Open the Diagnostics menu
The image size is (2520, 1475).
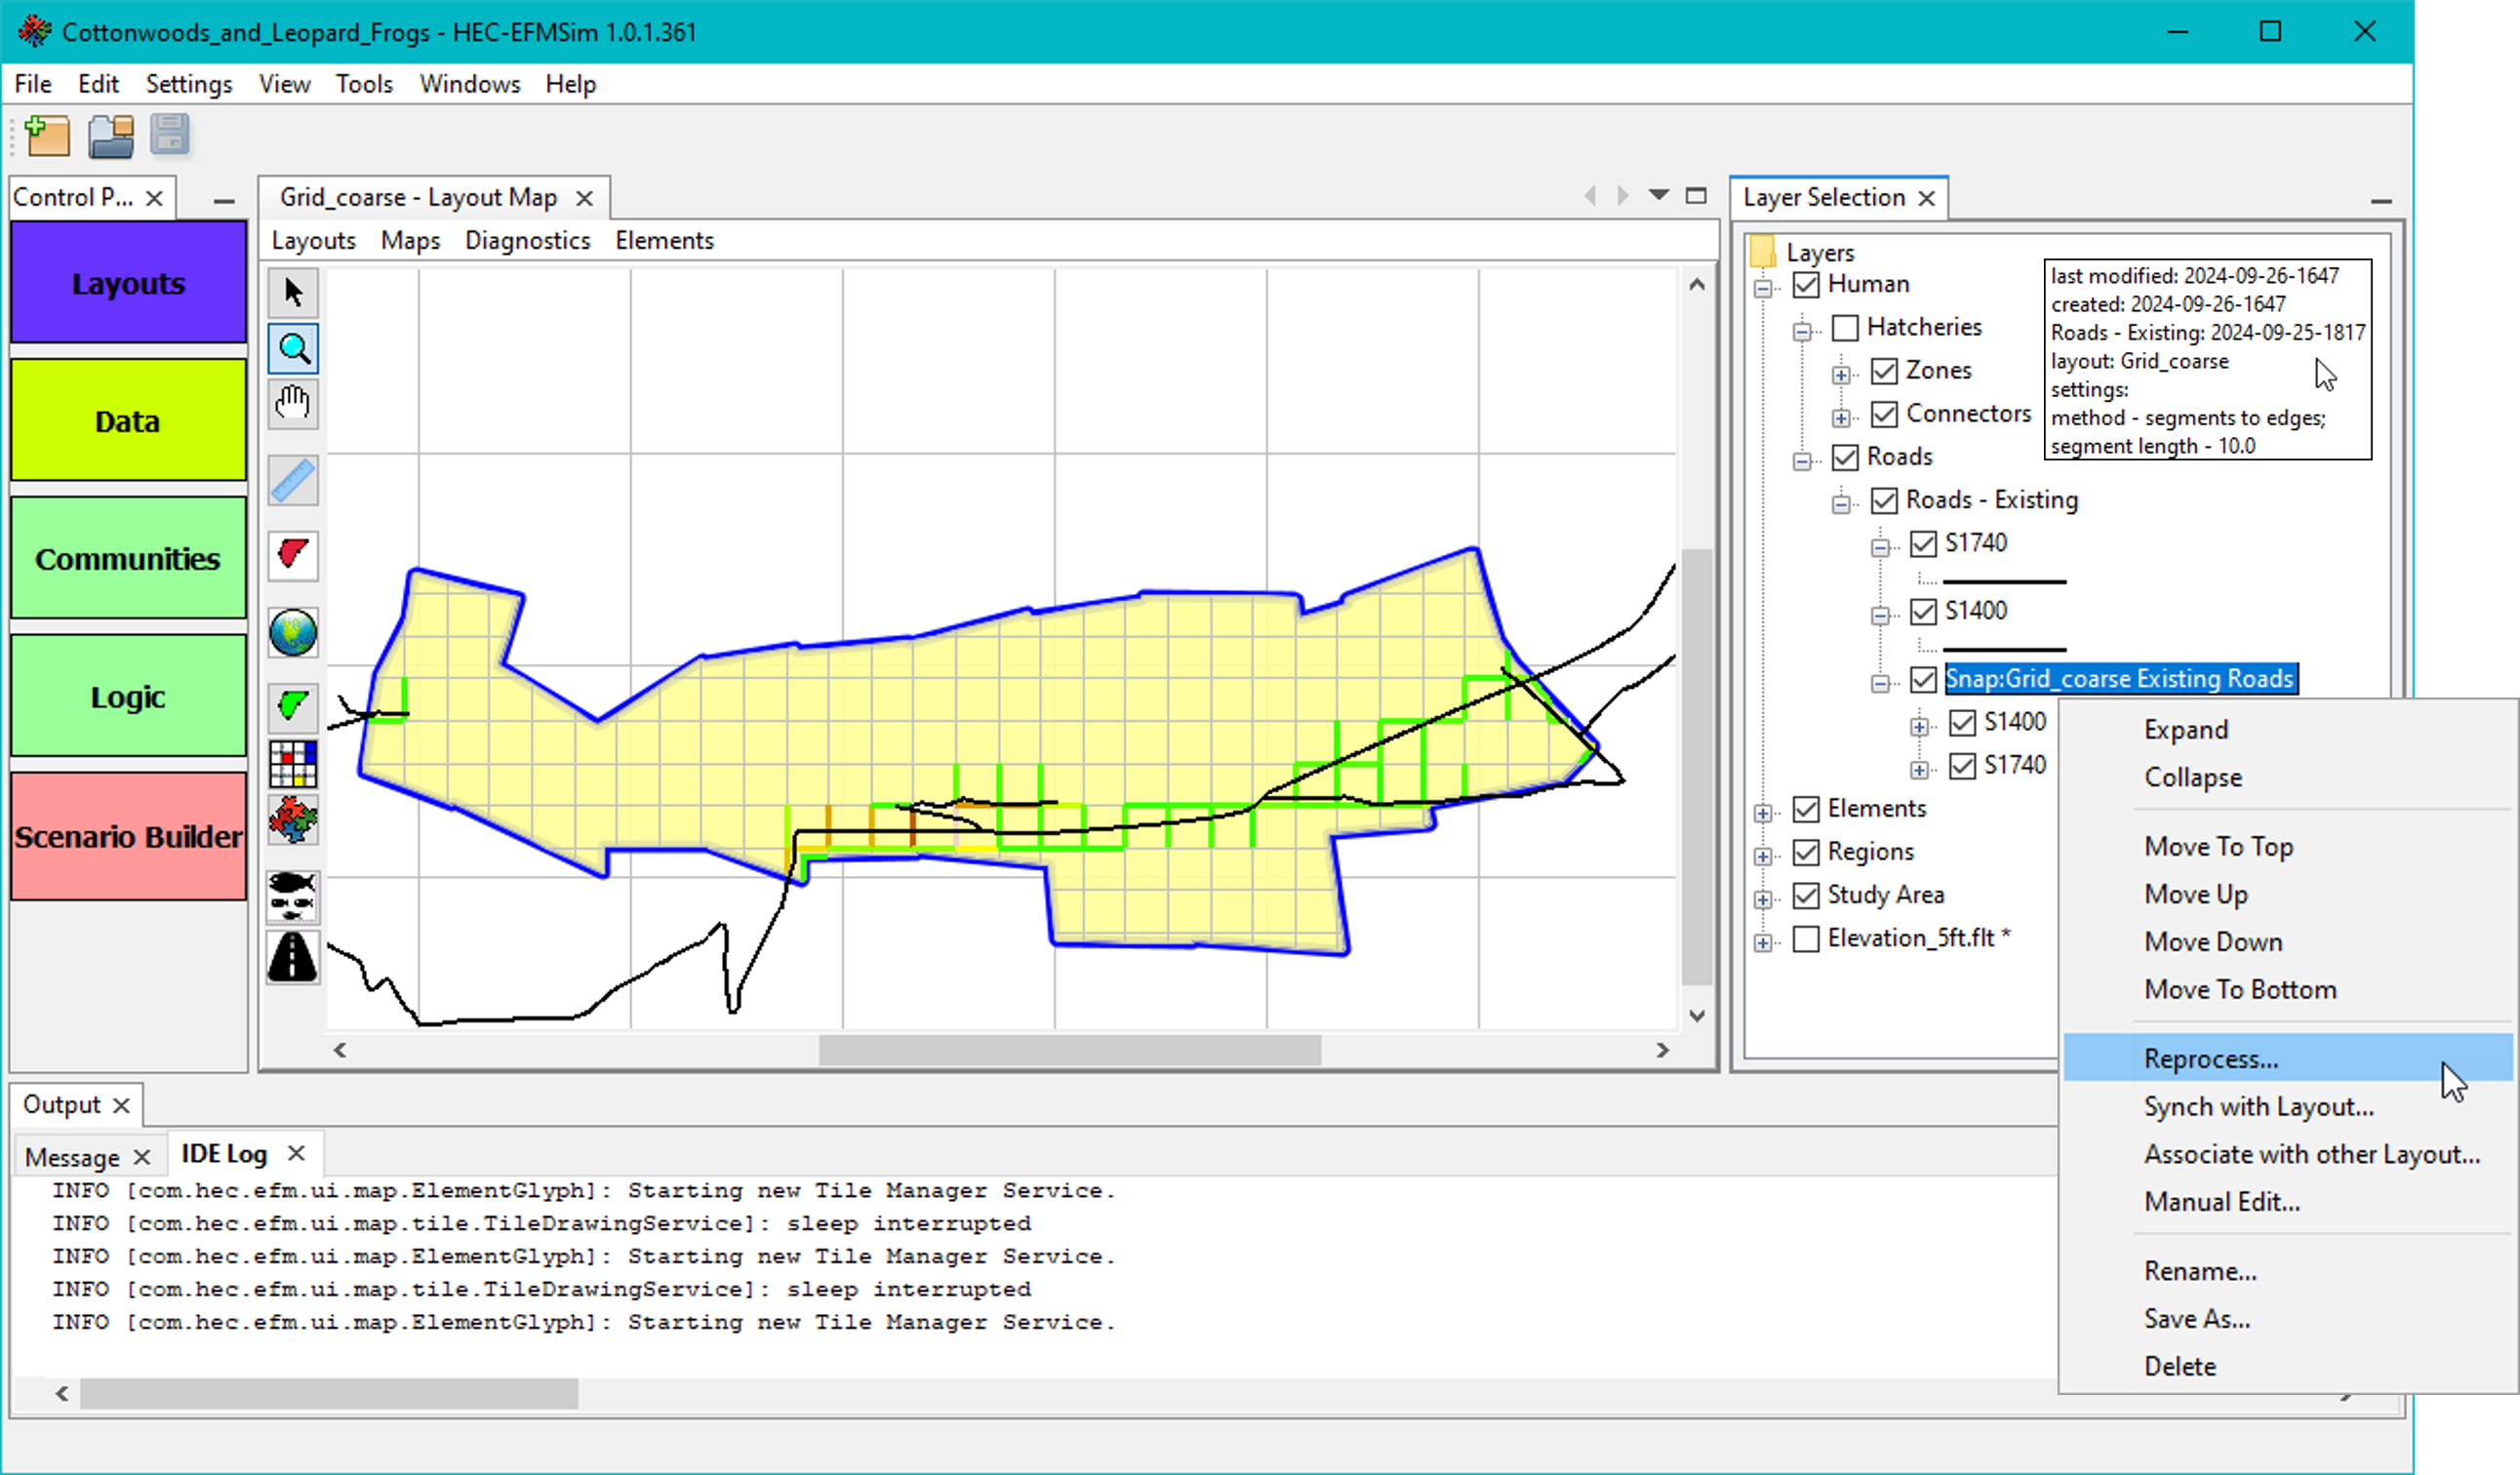pos(527,241)
